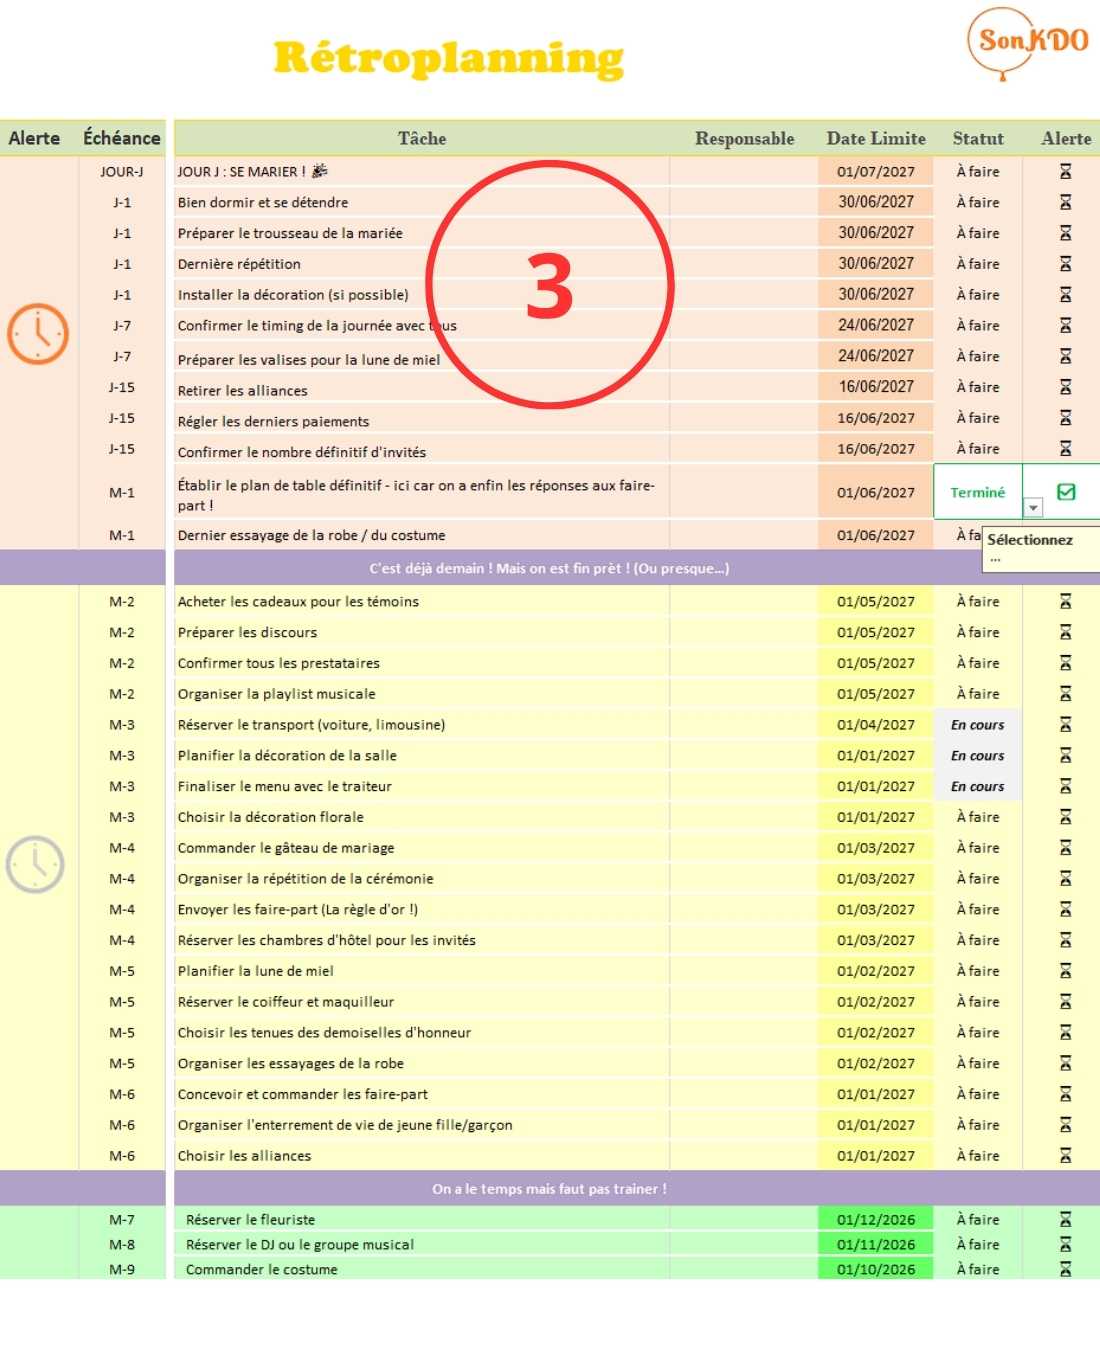Click the Date Limite column header

click(x=875, y=138)
